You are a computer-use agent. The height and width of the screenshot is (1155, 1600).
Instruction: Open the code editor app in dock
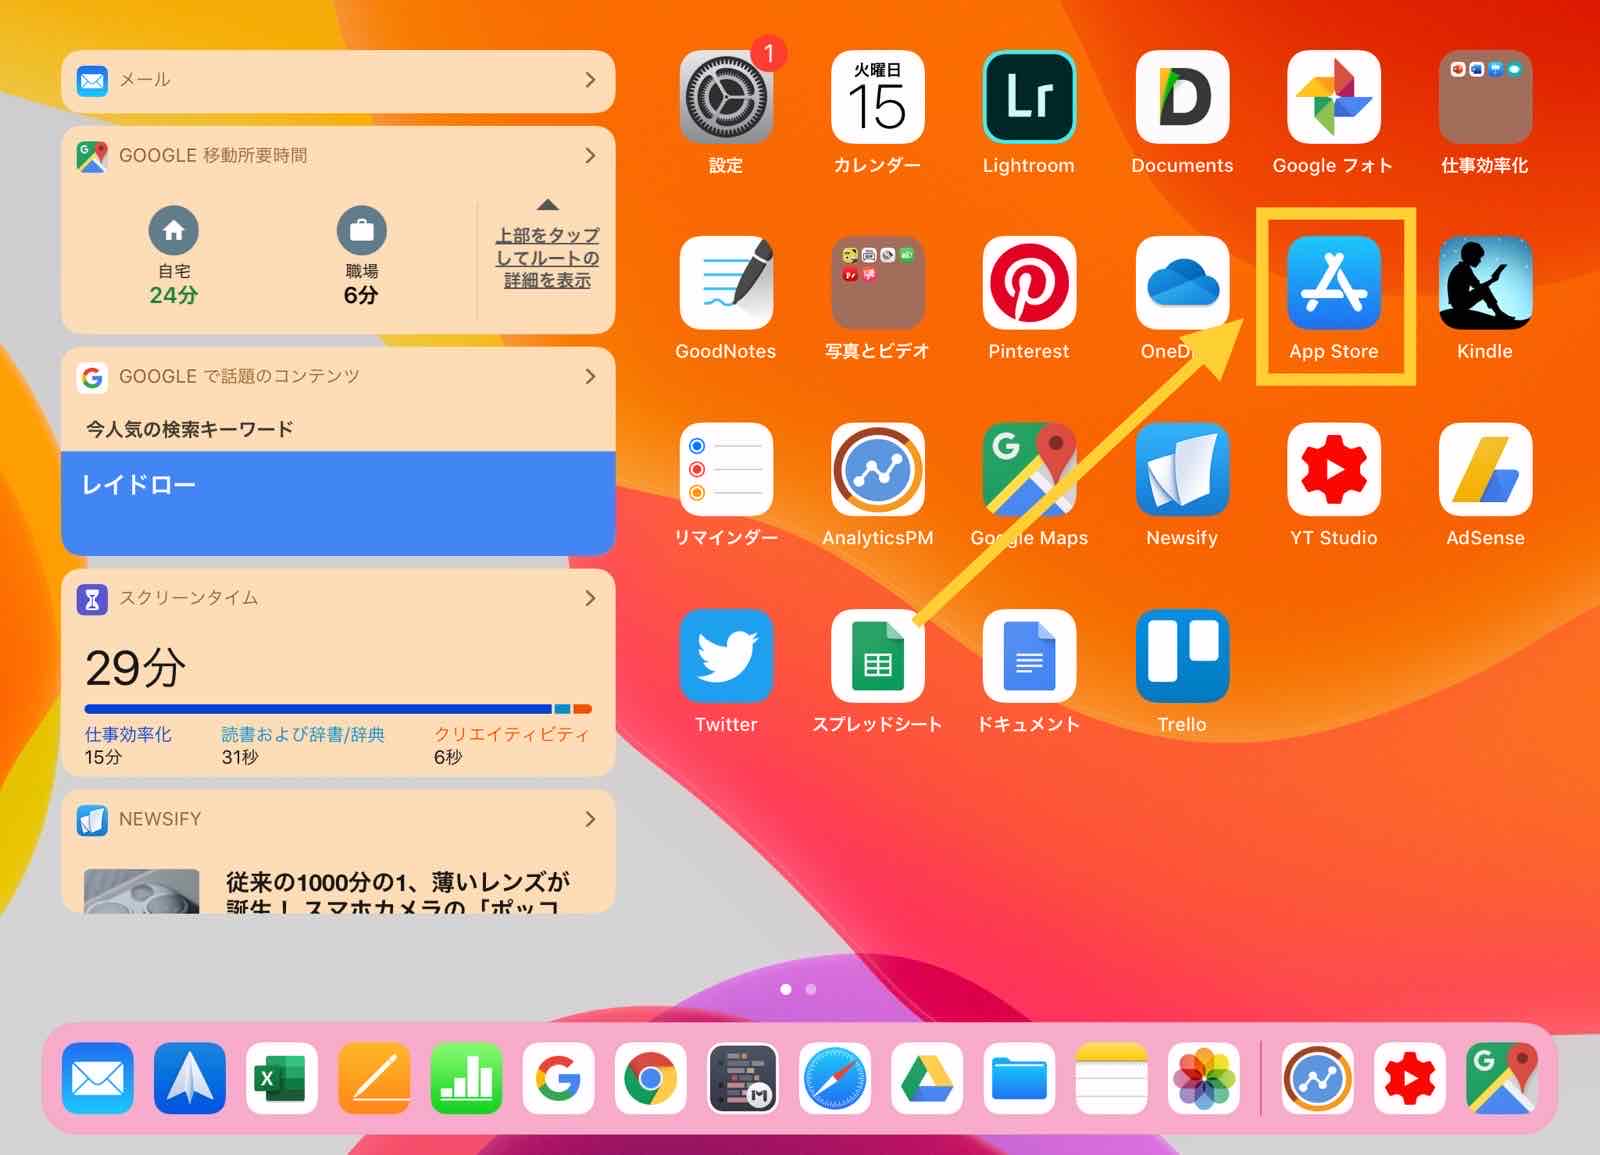click(x=743, y=1078)
